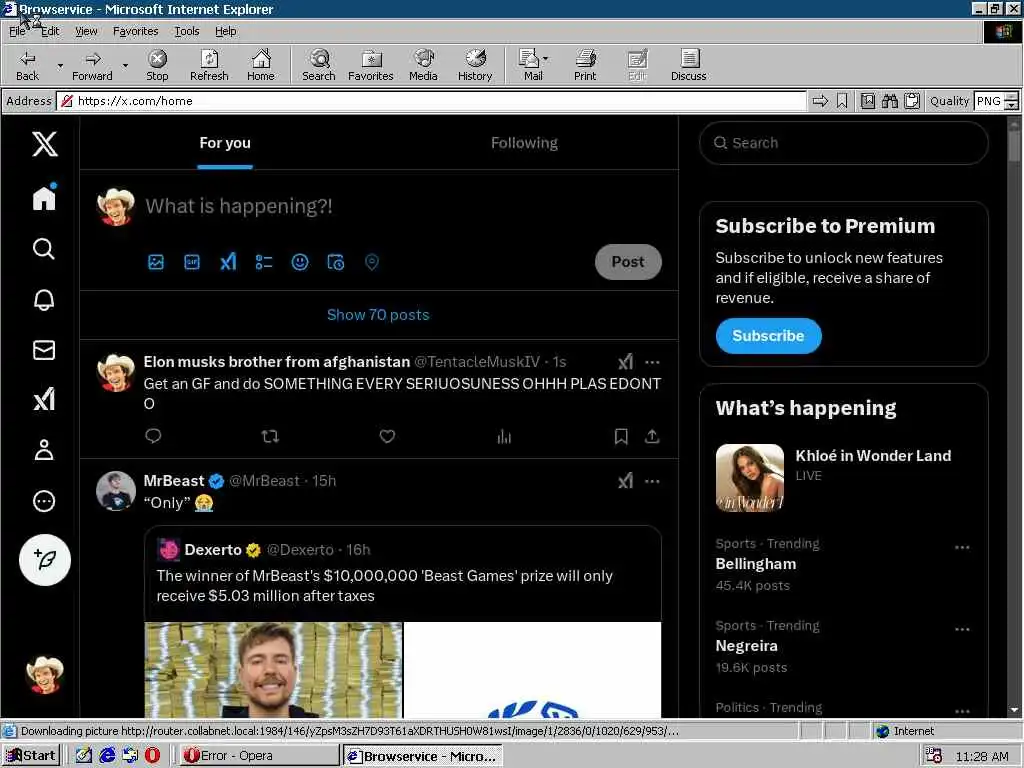Open Explore via sidebar magnifier icon

pyautogui.click(x=44, y=249)
